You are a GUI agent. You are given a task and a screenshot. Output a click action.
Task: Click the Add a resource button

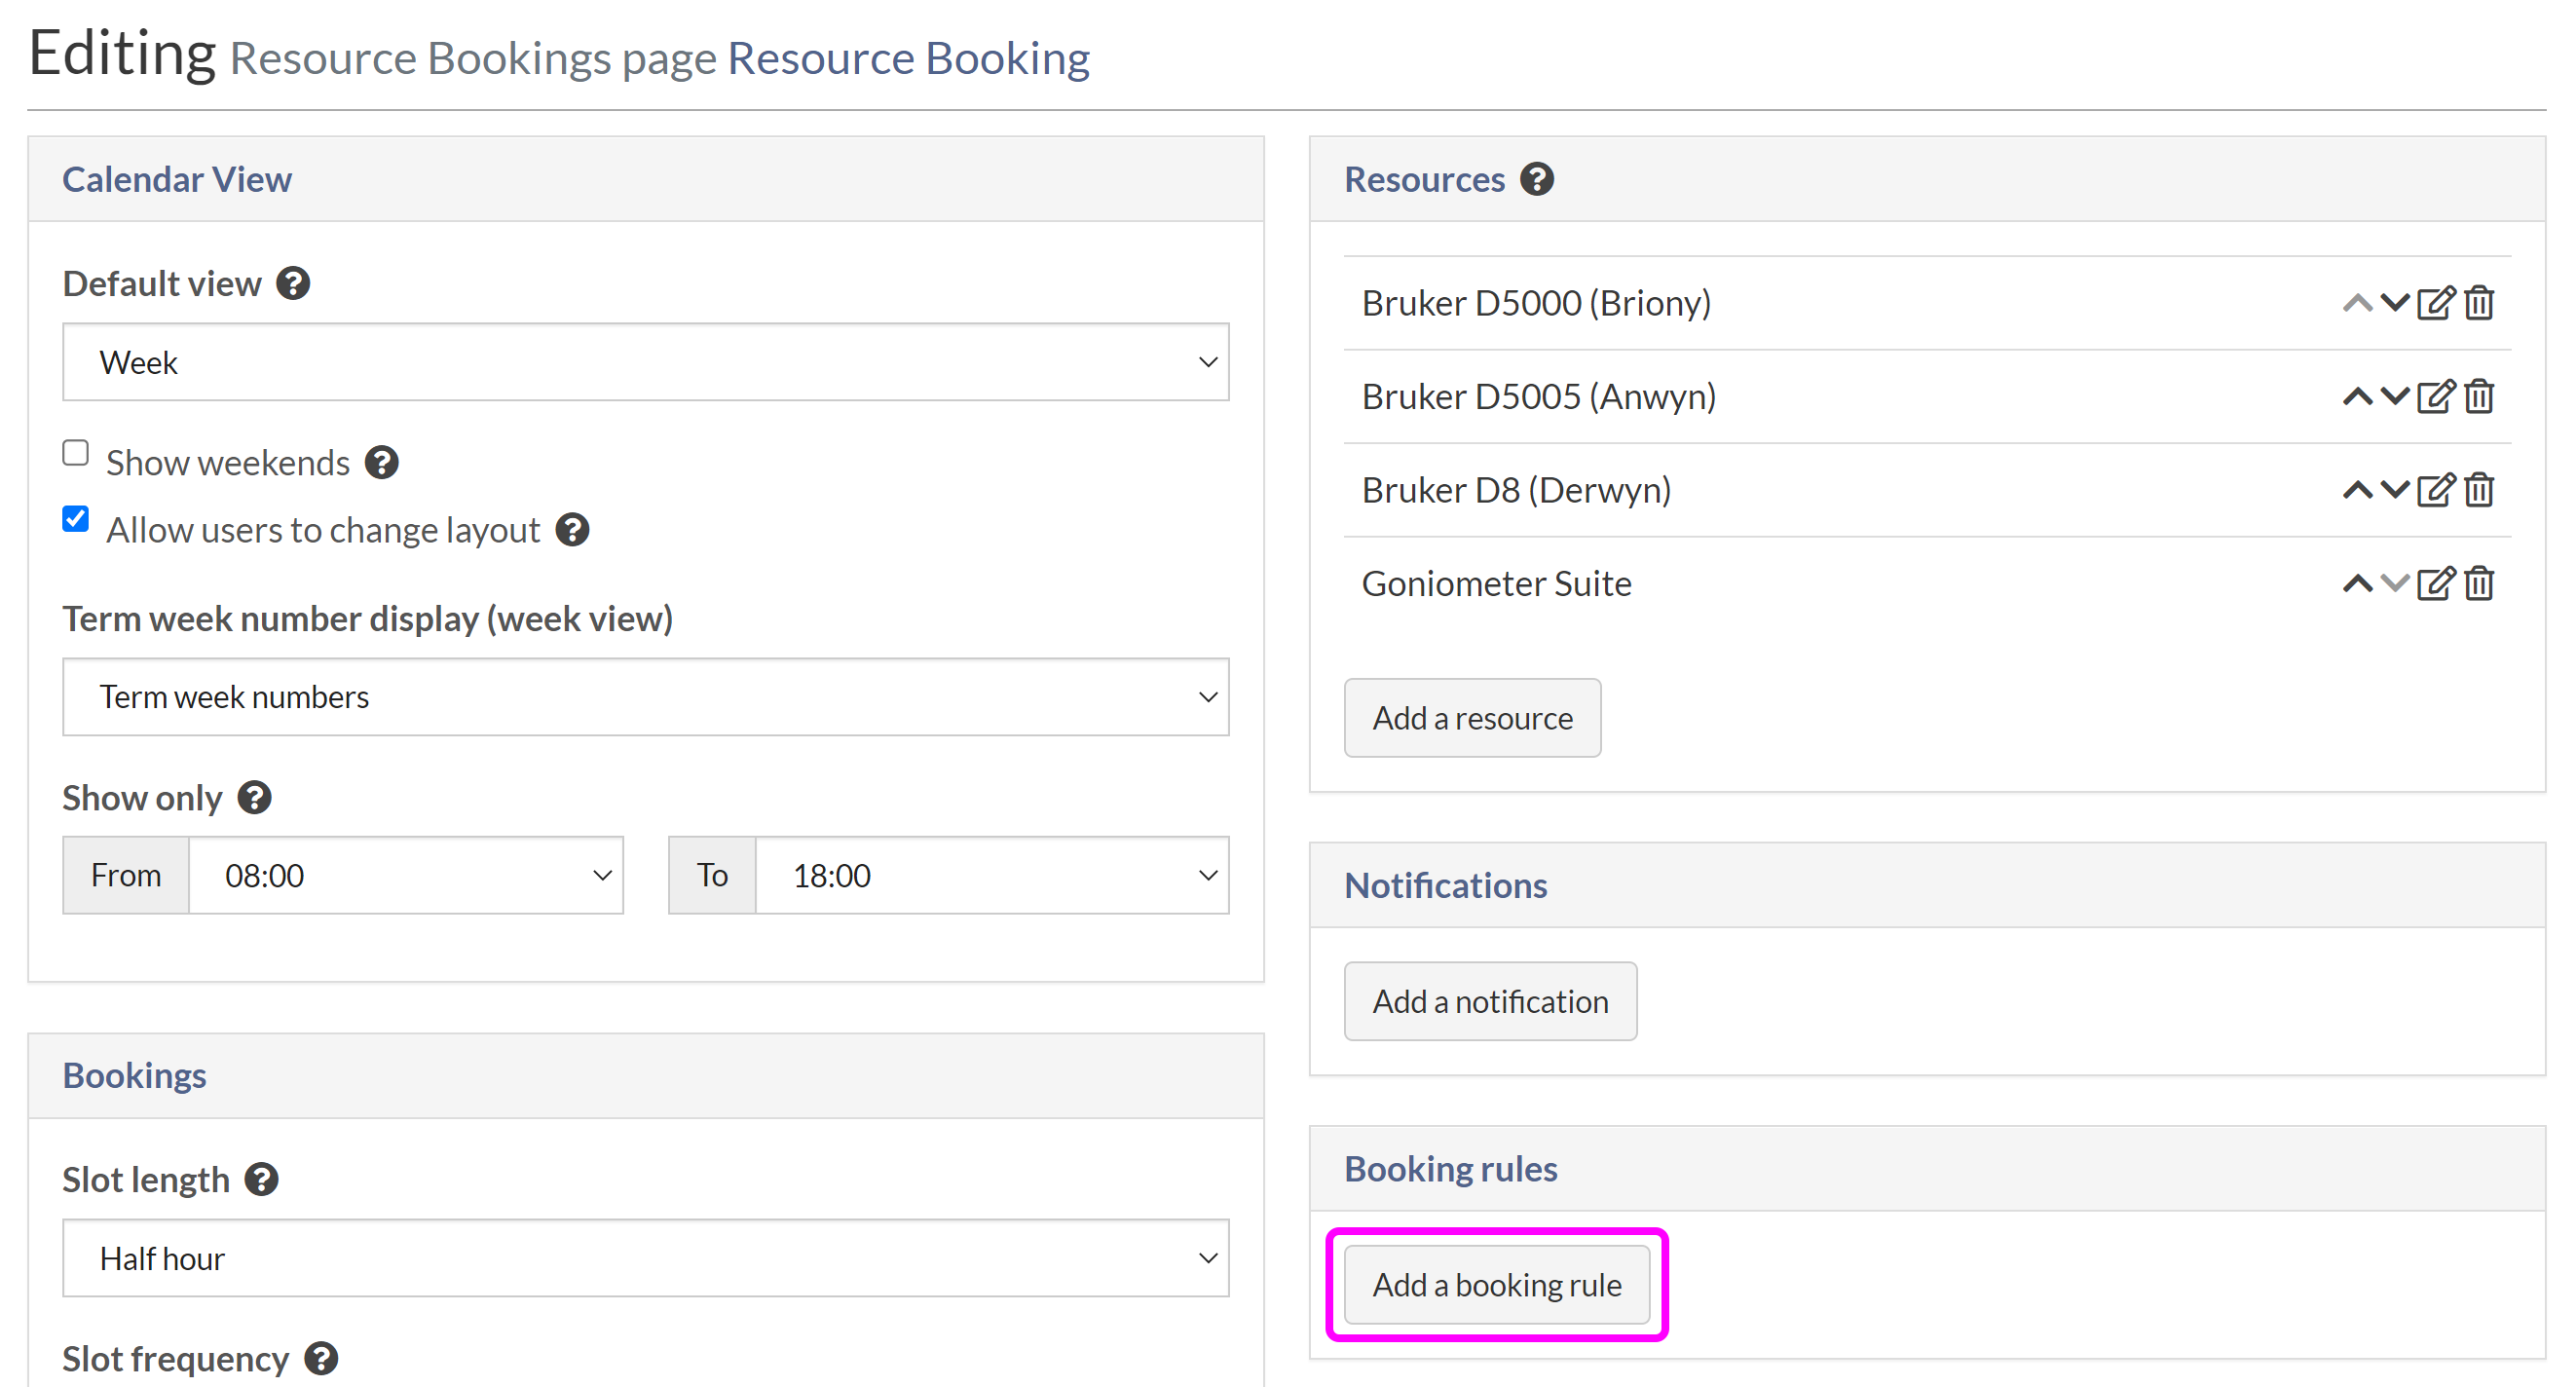point(1471,718)
